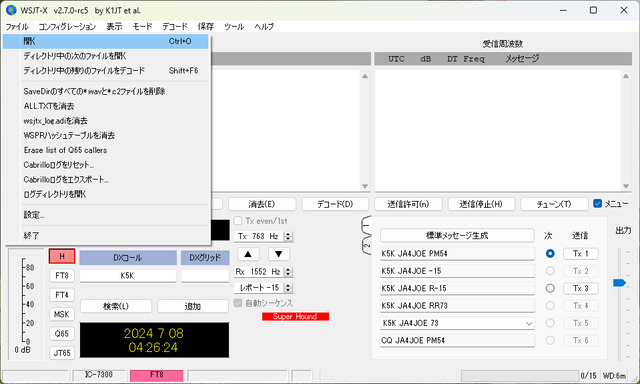
Task: Choose Cabrilloログをリセット entry
Action: [x=106, y=165]
